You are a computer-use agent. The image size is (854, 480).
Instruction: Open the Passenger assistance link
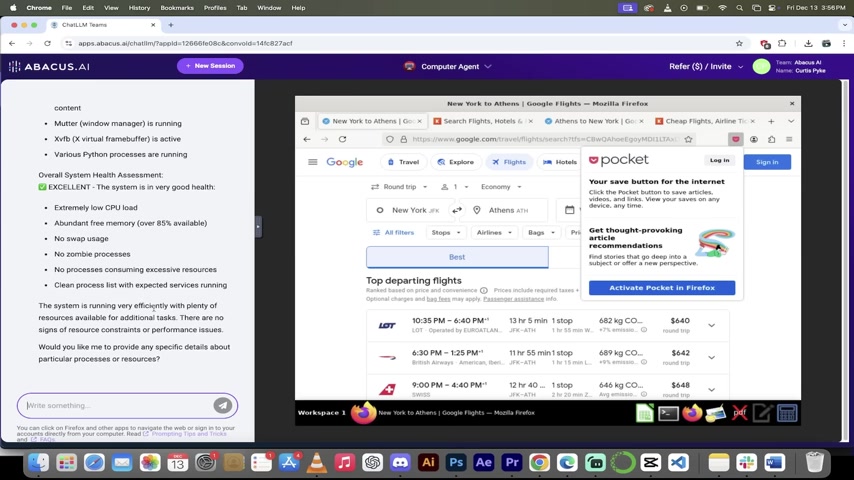click(x=514, y=299)
